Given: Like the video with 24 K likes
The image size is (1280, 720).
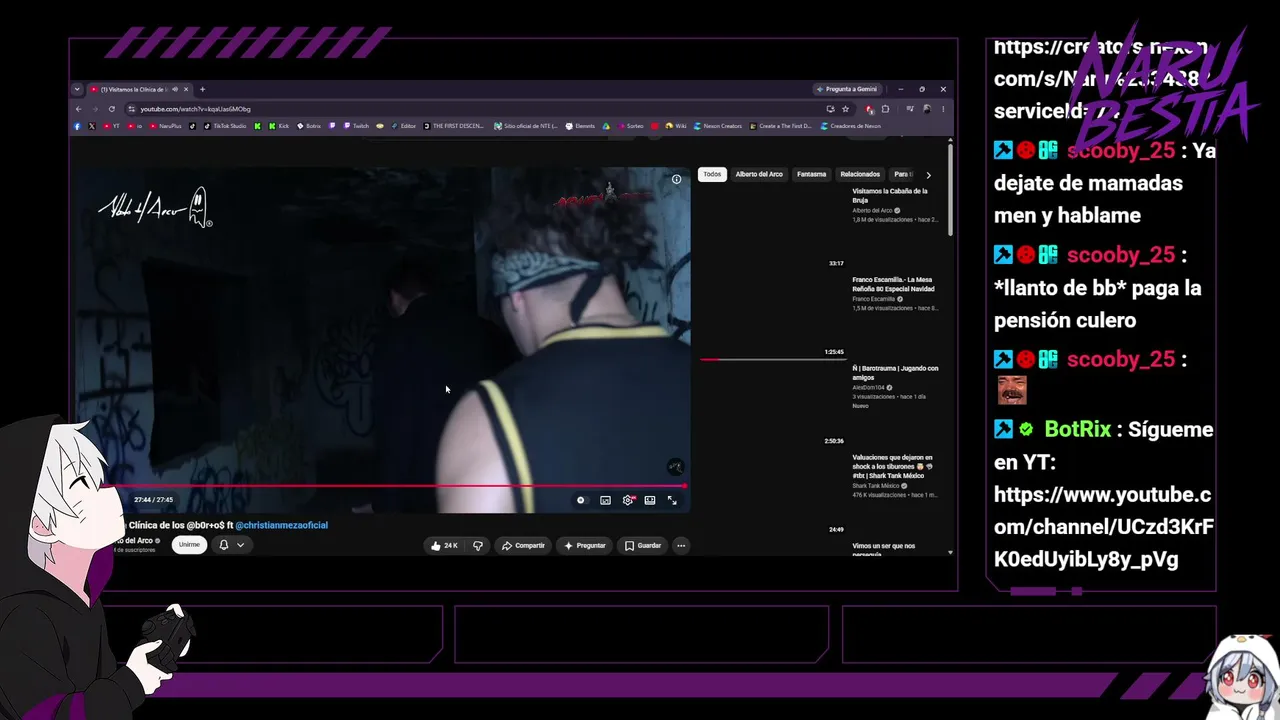Looking at the screenshot, I should pyautogui.click(x=444, y=546).
